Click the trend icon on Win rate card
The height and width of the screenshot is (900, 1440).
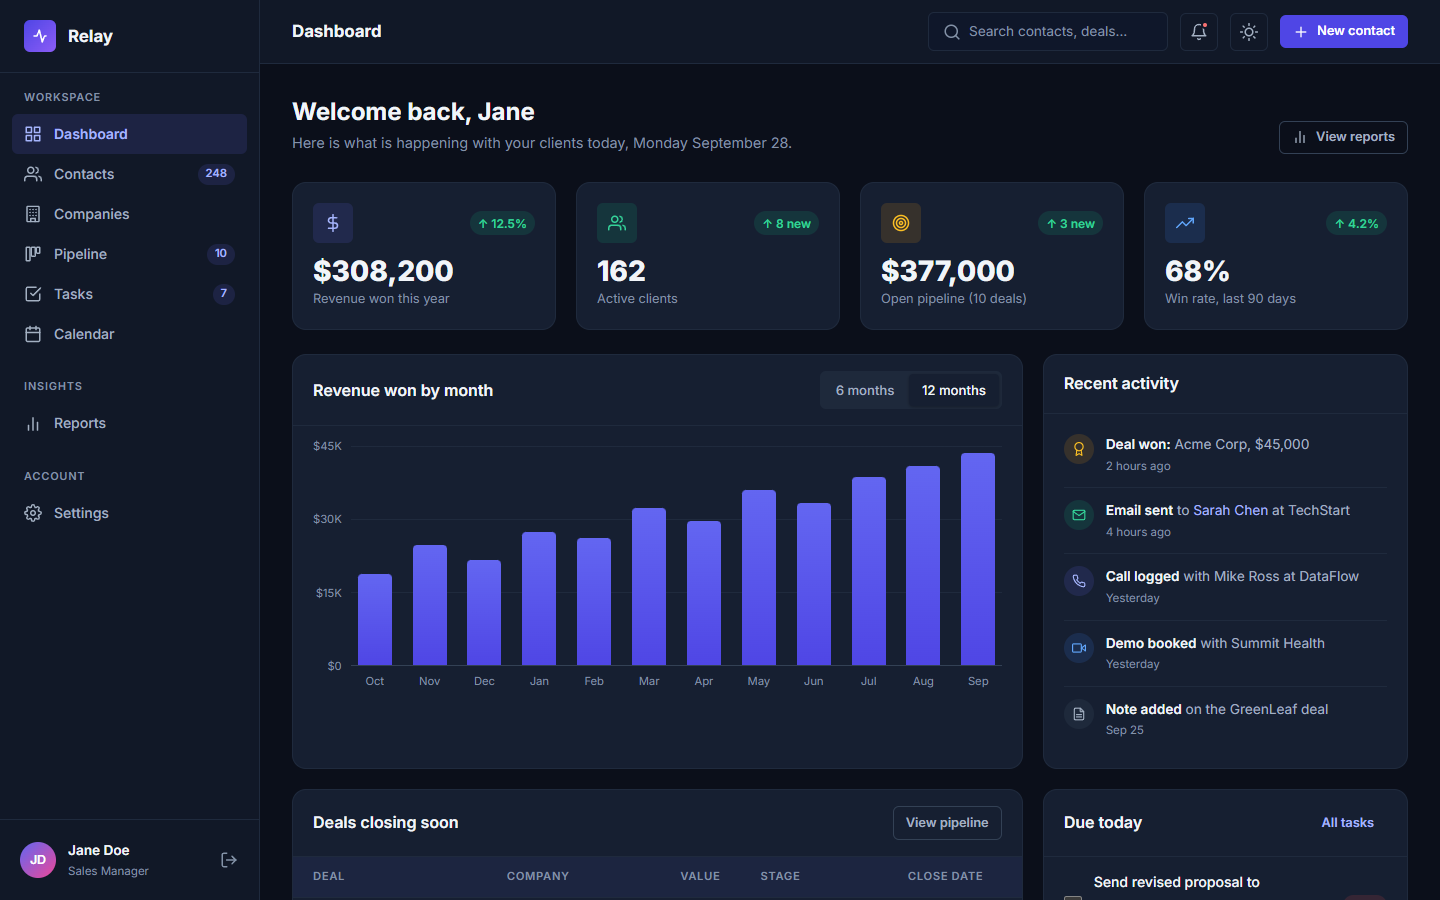tap(1185, 223)
